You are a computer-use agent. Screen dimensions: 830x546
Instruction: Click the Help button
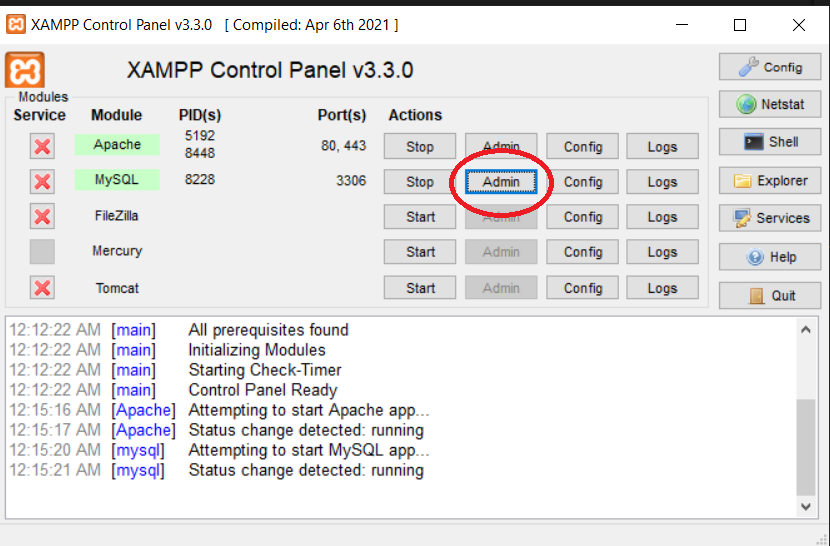click(x=770, y=257)
